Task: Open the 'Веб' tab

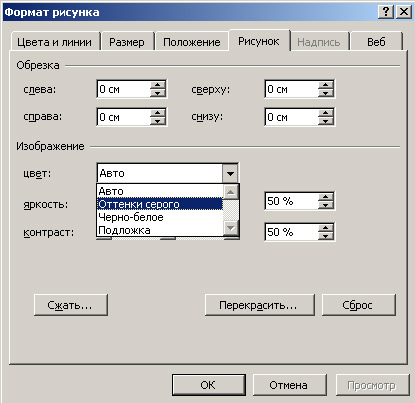Action: click(376, 42)
